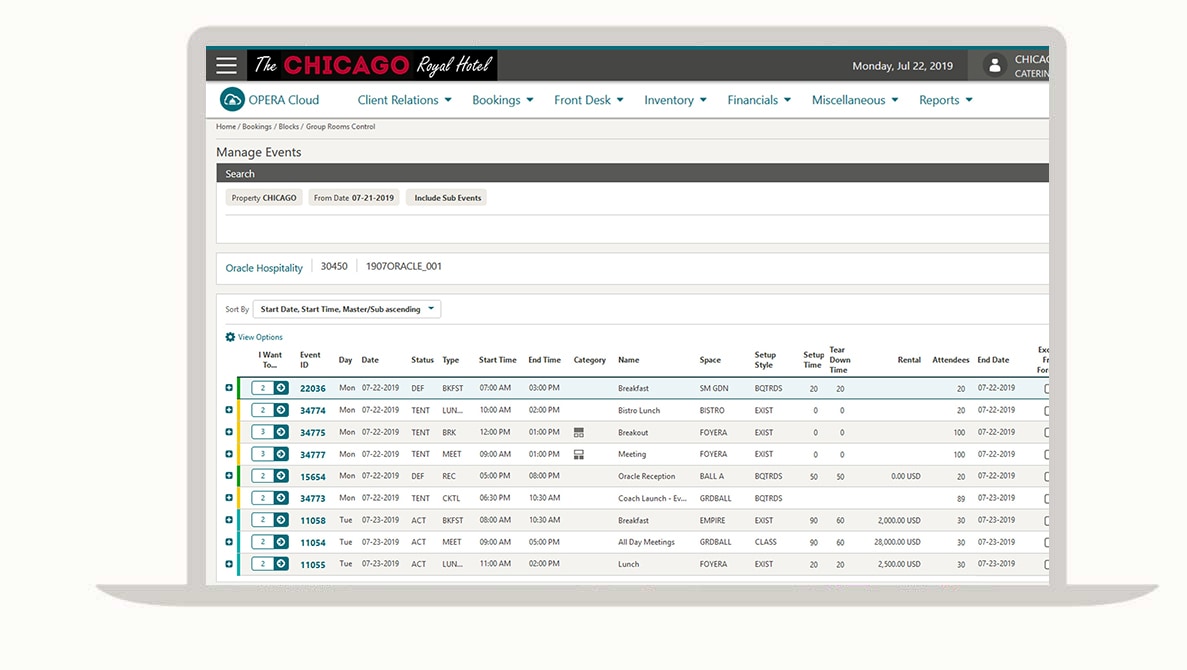The width and height of the screenshot is (1187, 670).
Task: Click category icon in Breakout event row
Action: [579, 433]
